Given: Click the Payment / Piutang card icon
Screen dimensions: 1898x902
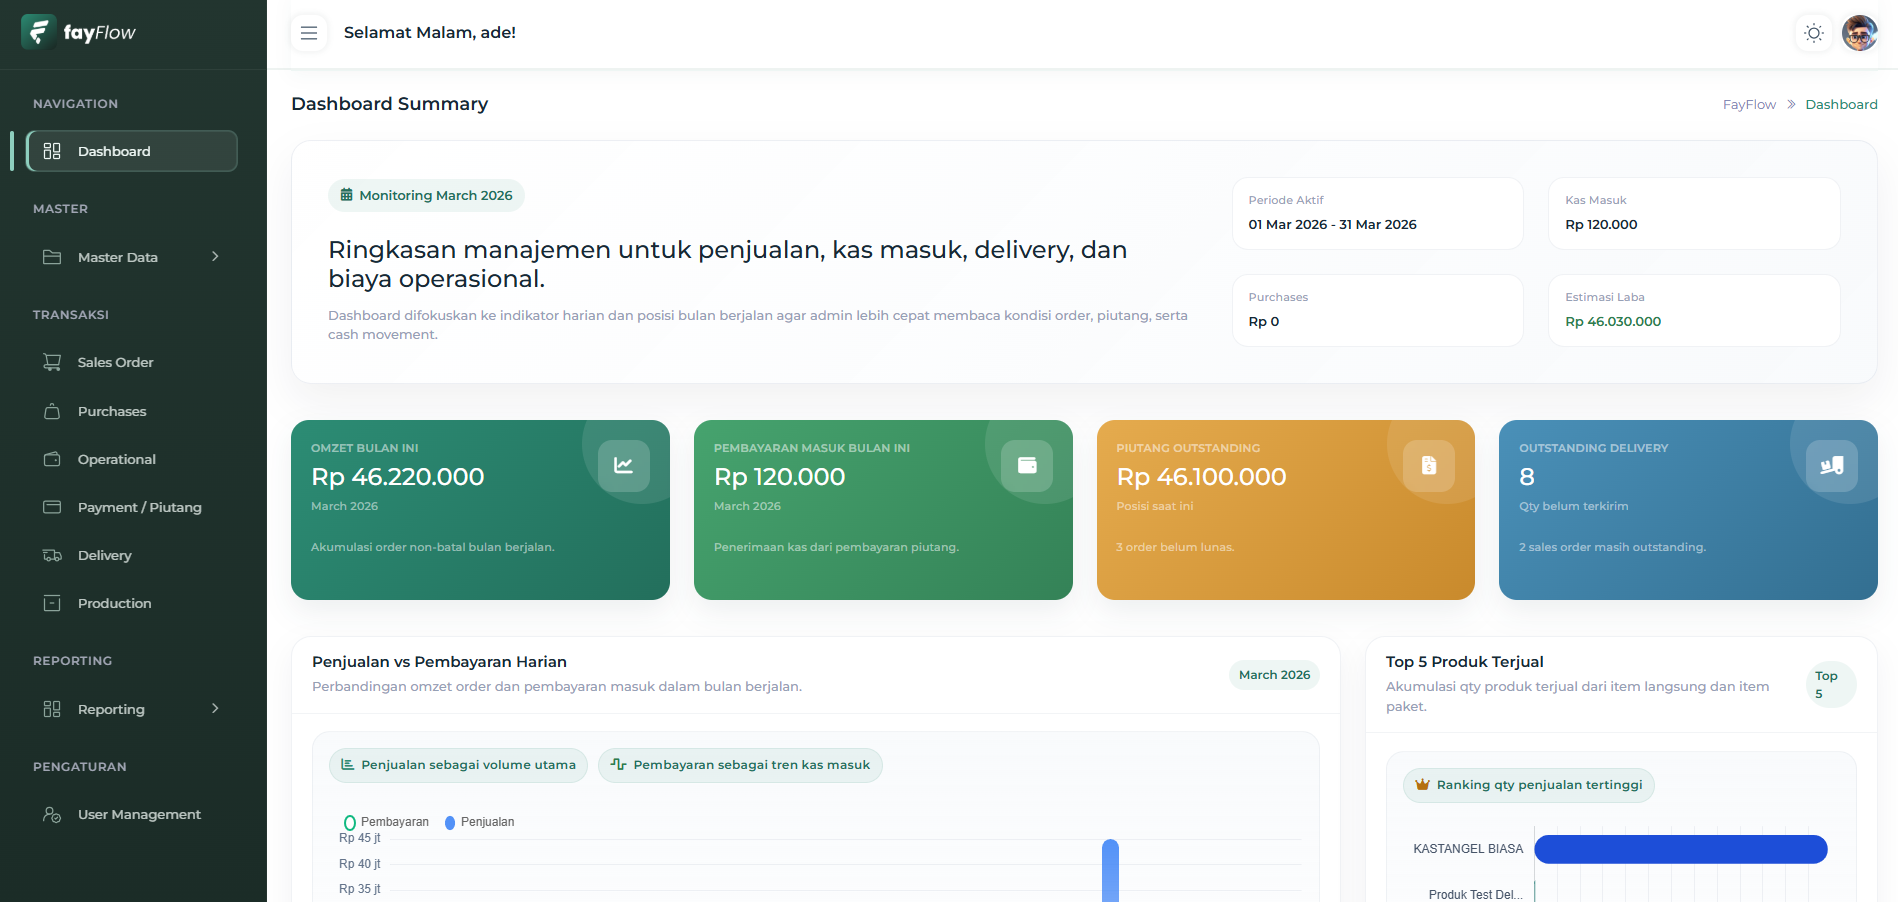Looking at the screenshot, I should [x=52, y=507].
